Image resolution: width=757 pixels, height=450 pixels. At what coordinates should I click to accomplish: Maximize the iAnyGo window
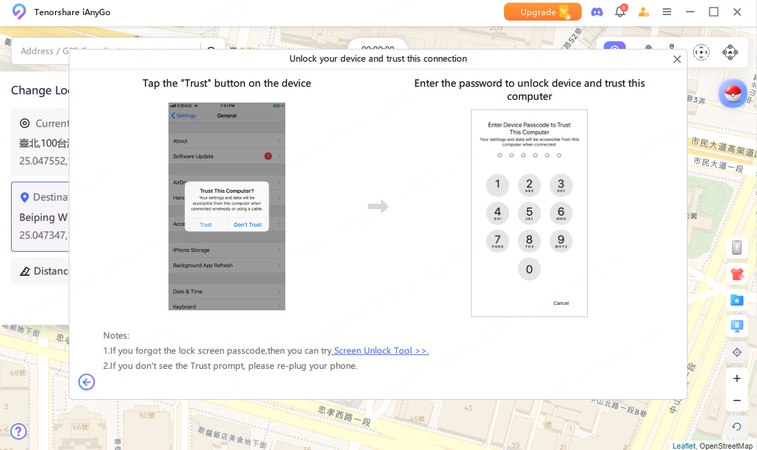click(x=714, y=12)
